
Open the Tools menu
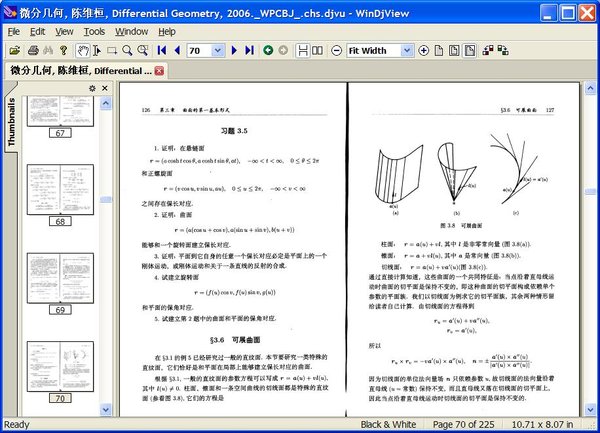94,31
